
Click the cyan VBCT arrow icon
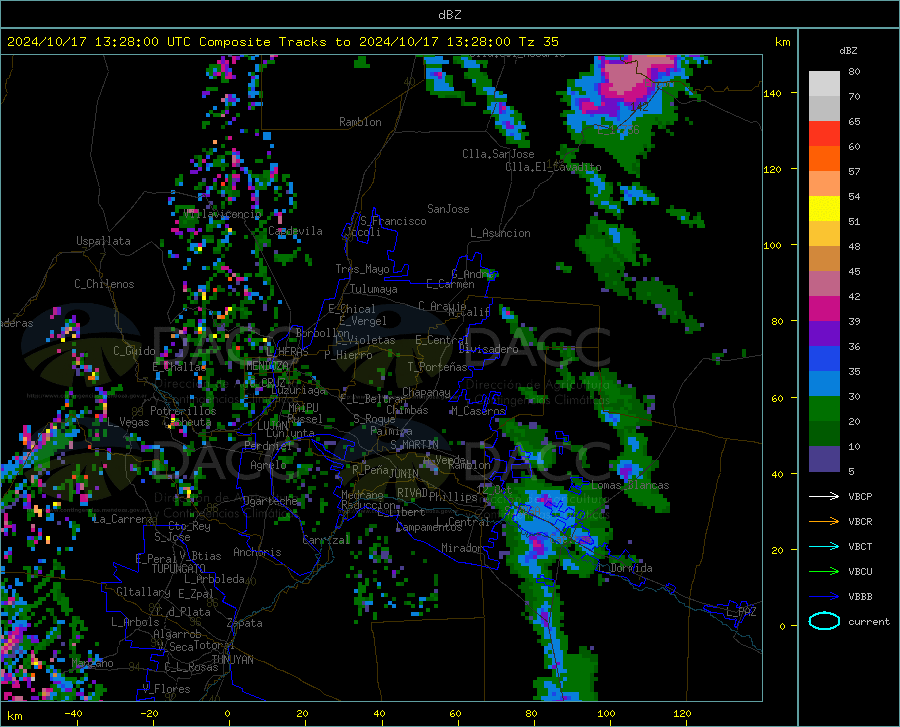tap(824, 546)
